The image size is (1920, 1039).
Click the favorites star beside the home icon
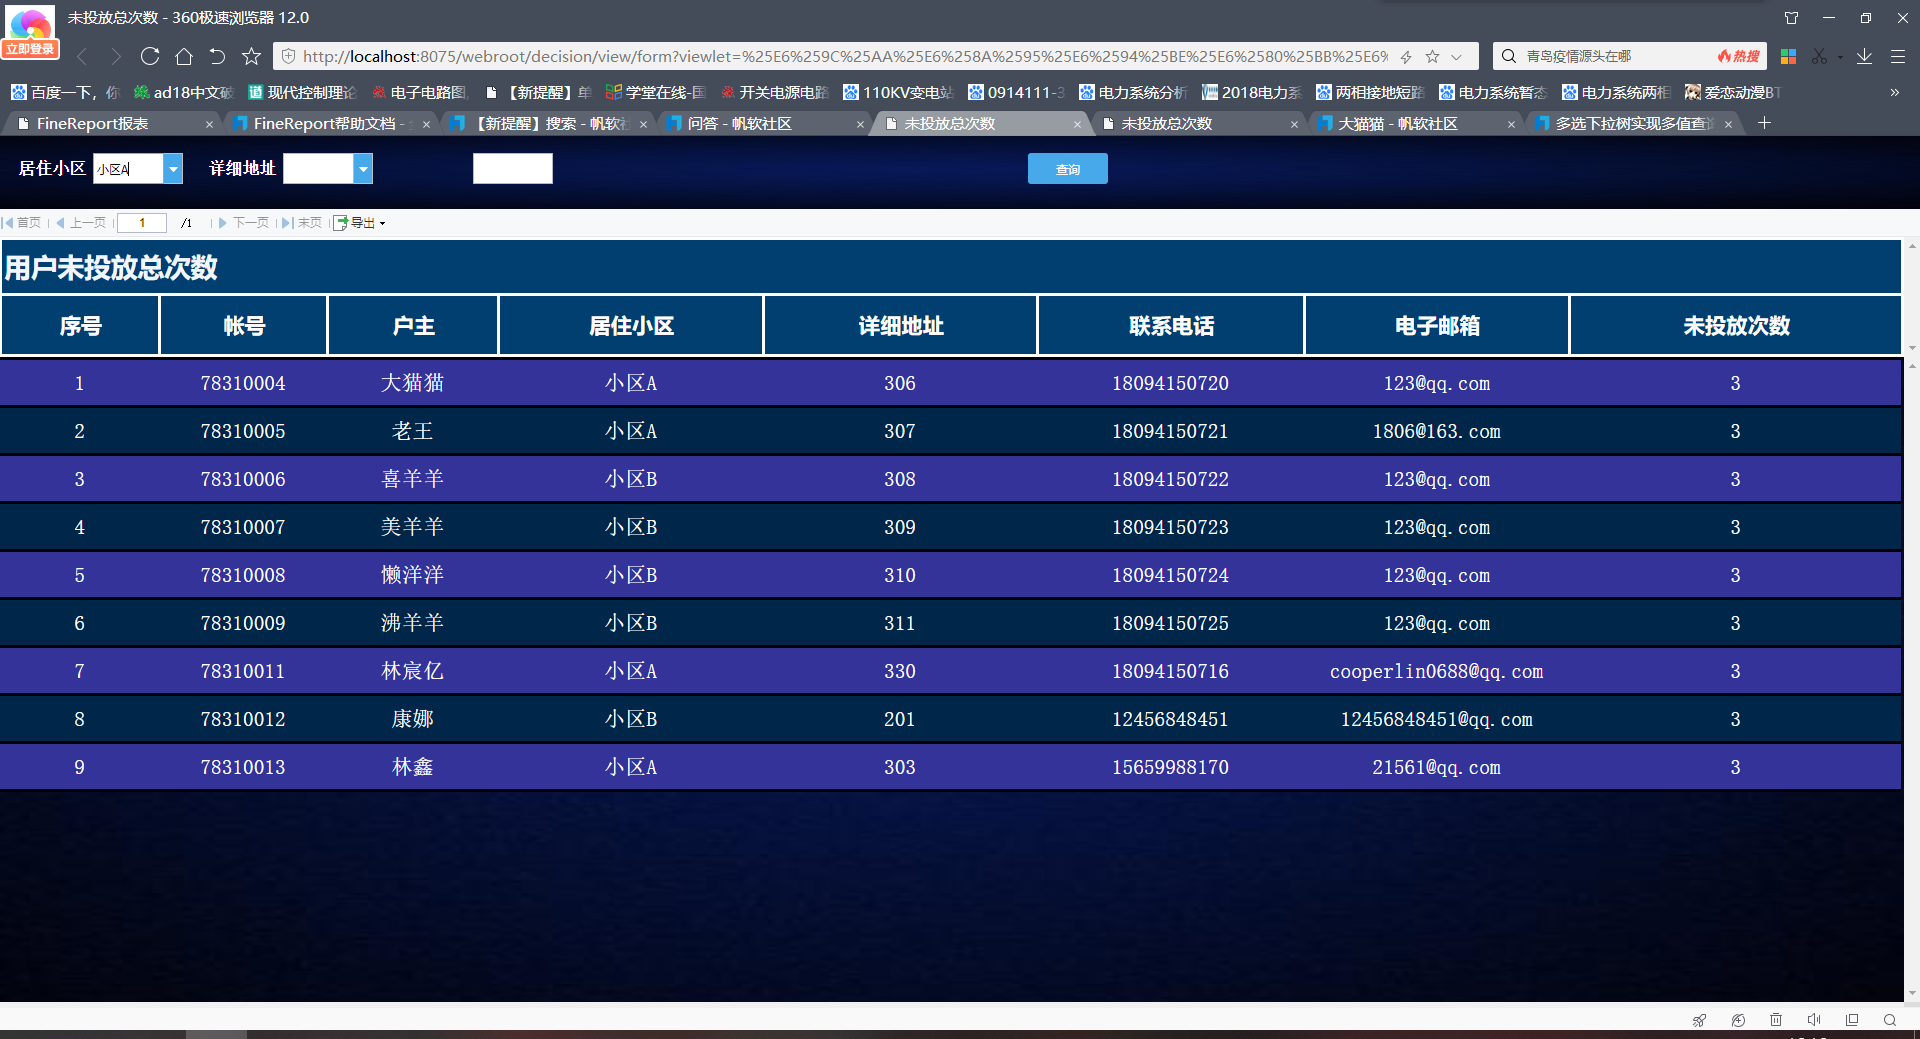click(x=251, y=56)
